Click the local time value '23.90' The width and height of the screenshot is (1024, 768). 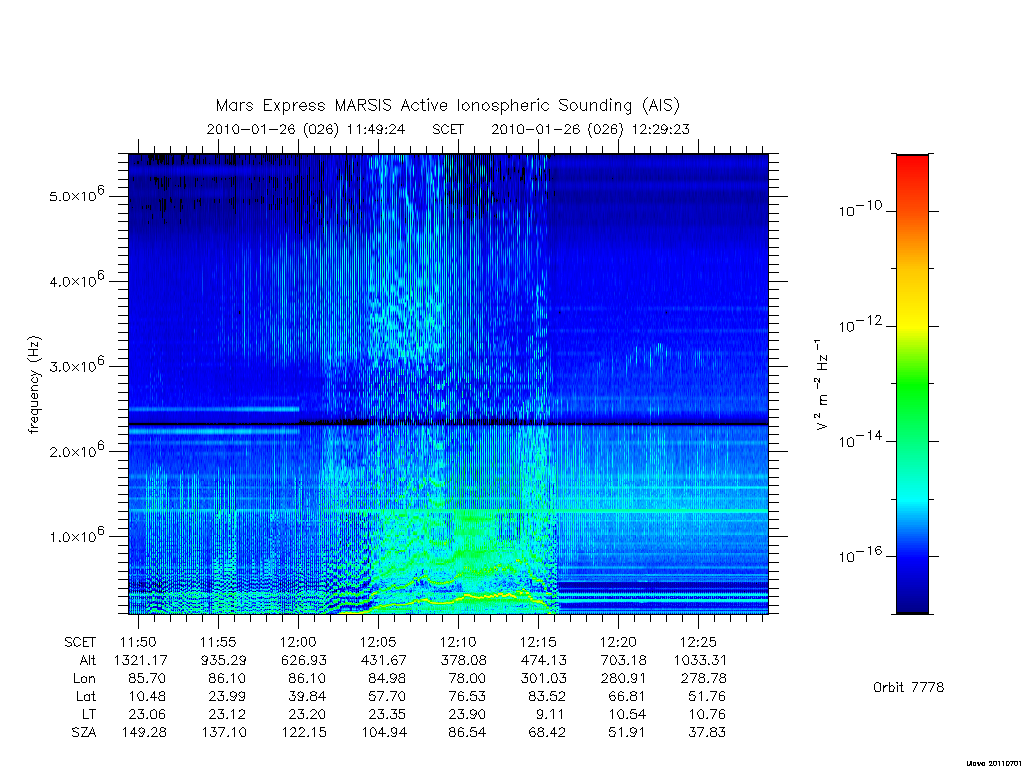(x=468, y=714)
